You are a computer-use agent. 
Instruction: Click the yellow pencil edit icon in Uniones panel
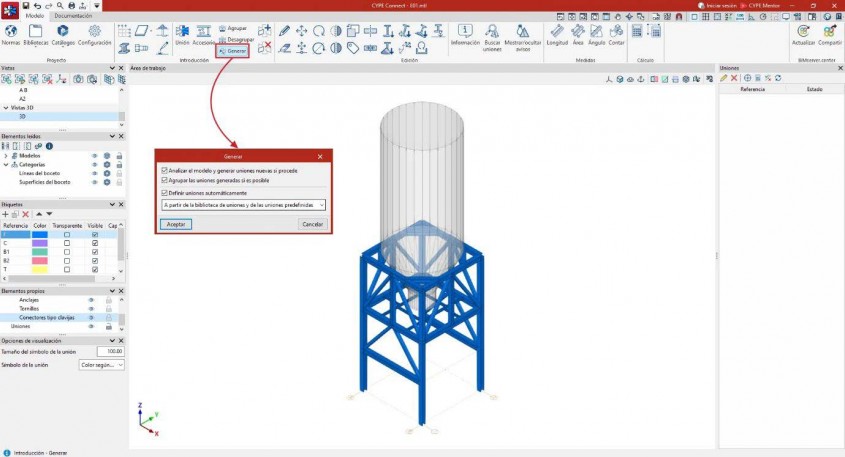tap(724, 78)
